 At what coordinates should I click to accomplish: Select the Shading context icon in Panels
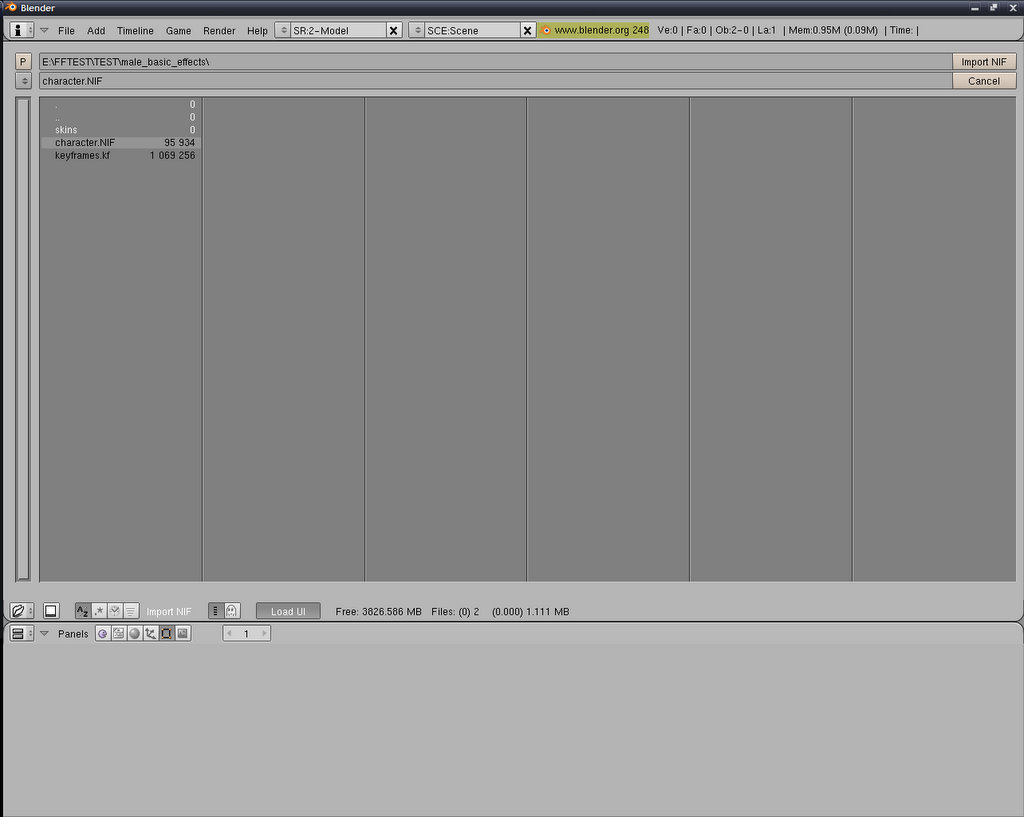click(134, 634)
